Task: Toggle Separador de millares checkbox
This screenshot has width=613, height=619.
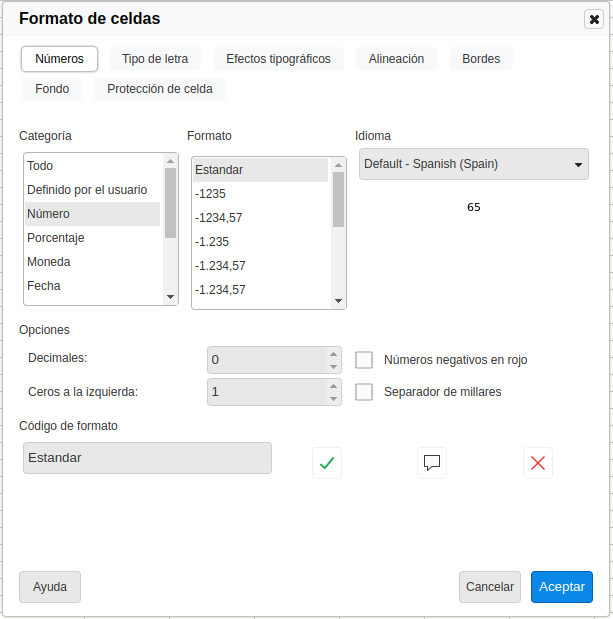Action: point(364,392)
